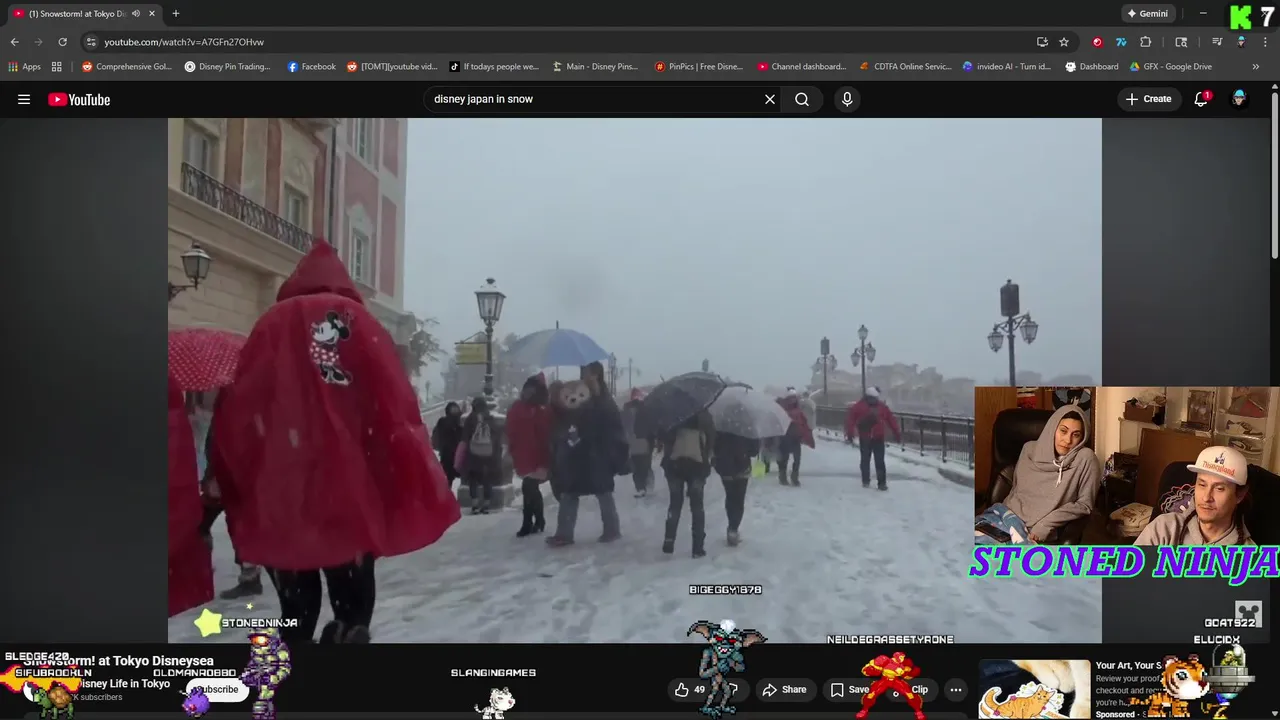Open the red circular extension icon
The height and width of the screenshot is (720, 1280).
(x=1097, y=42)
